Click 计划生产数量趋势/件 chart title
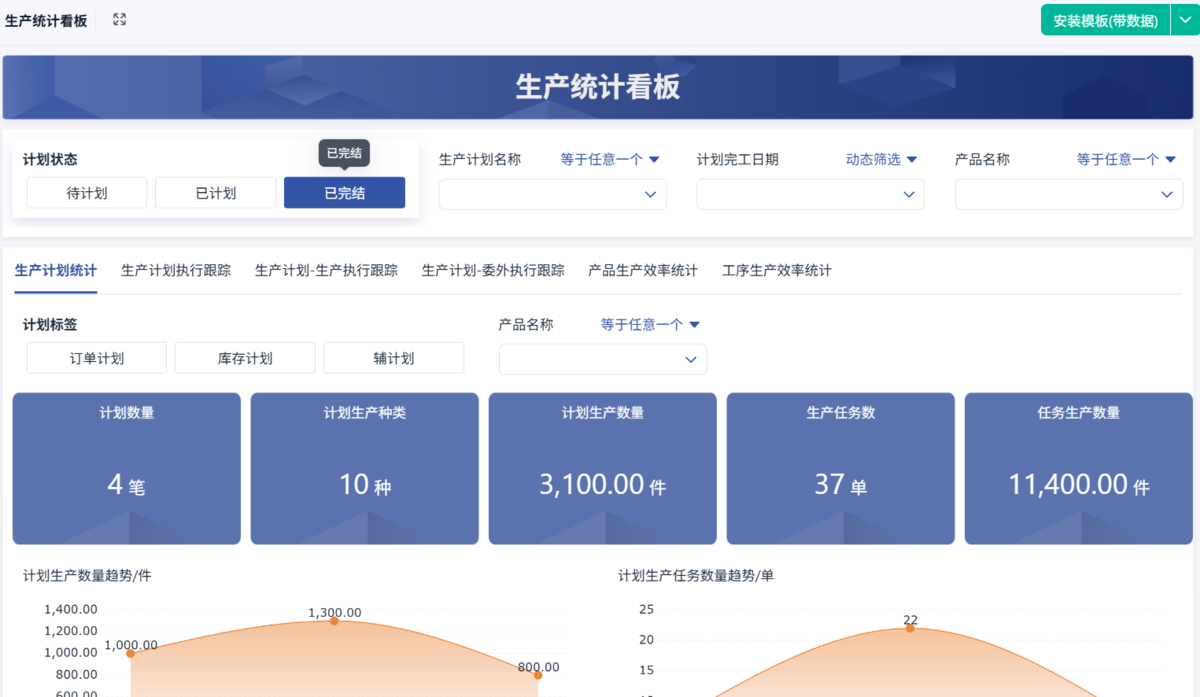This screenshot has height=697, width=1200. (87, 575)
